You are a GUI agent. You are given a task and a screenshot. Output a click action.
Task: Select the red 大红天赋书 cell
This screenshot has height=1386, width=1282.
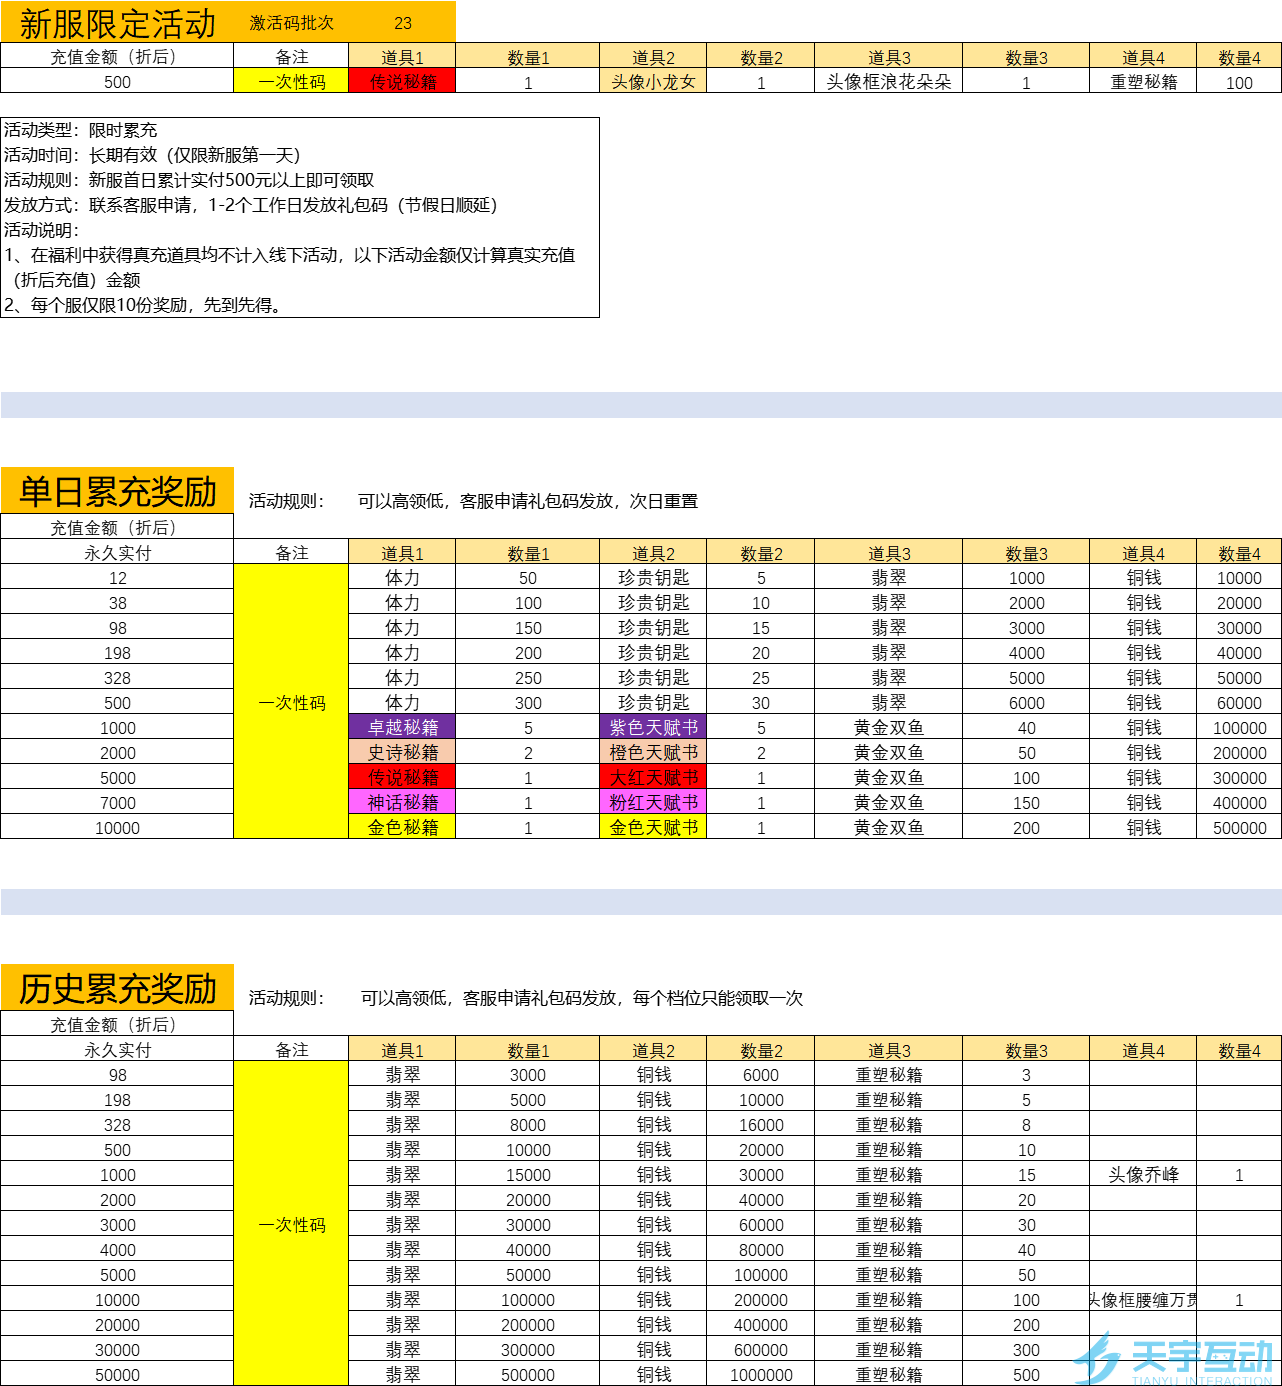(653, 777)
